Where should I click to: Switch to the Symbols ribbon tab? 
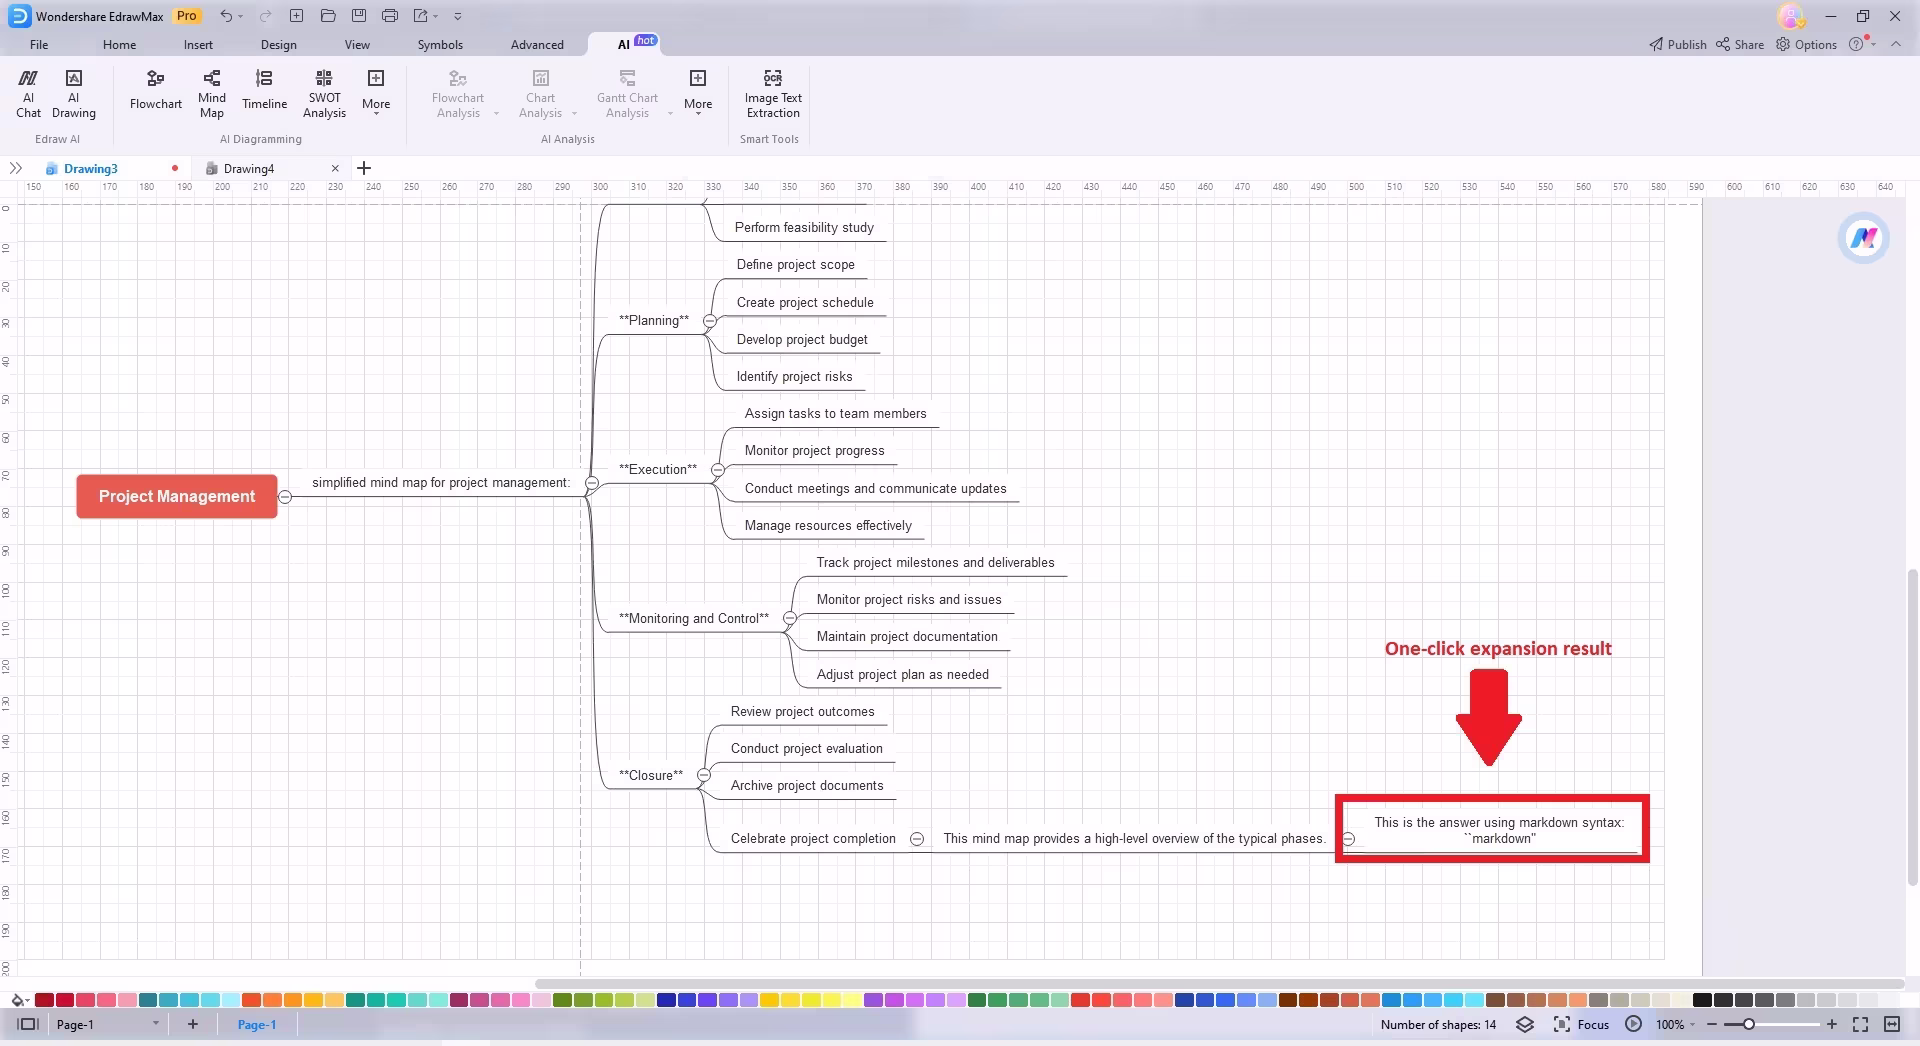click(440, 45)
